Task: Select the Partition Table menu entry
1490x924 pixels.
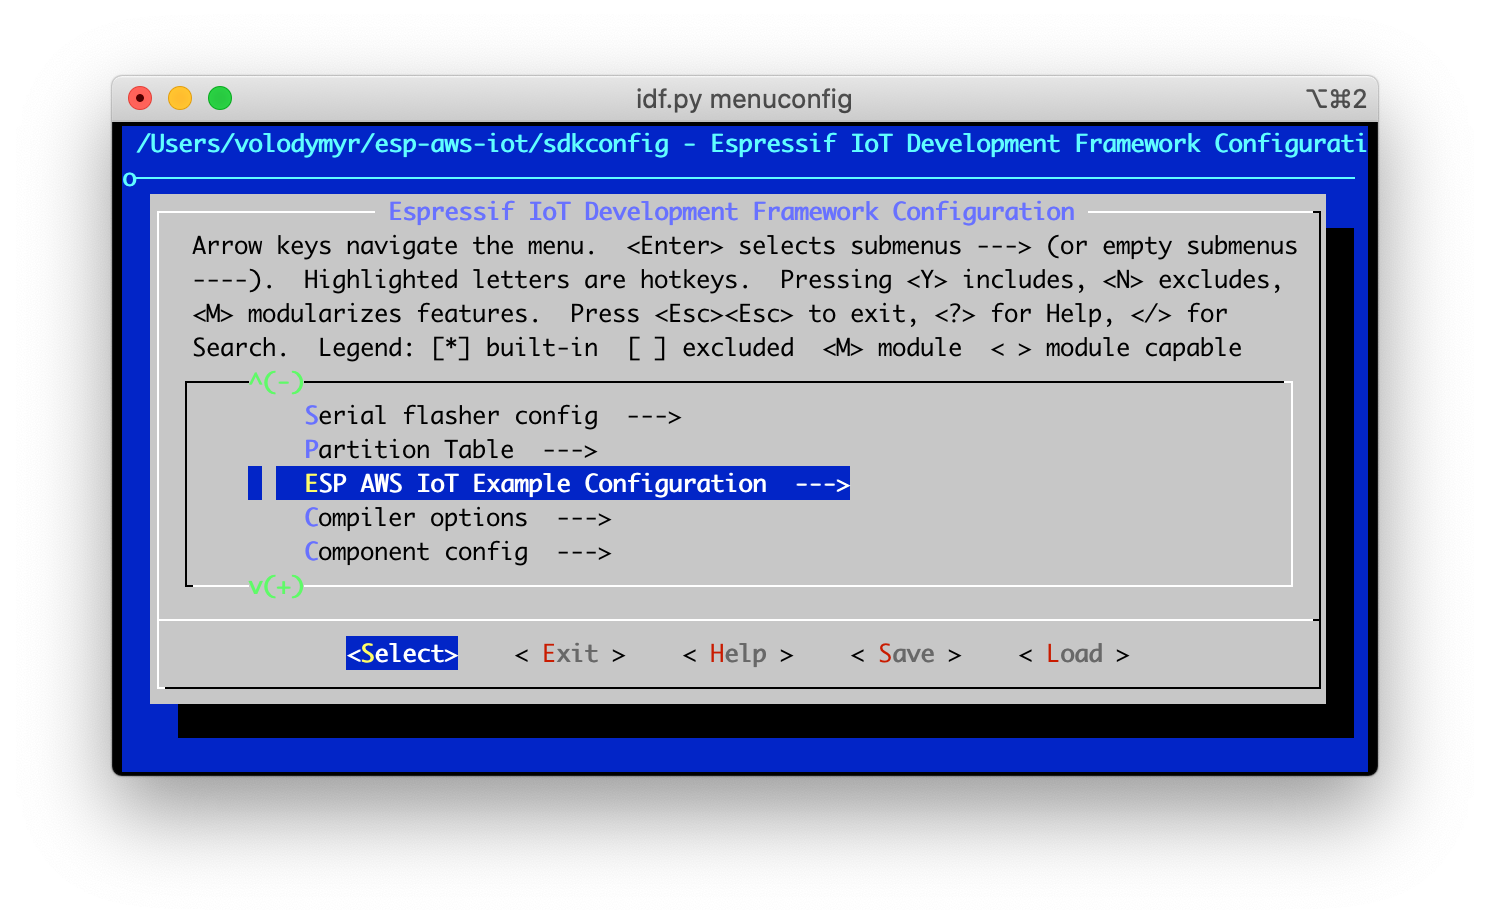Action: point(409,450)
